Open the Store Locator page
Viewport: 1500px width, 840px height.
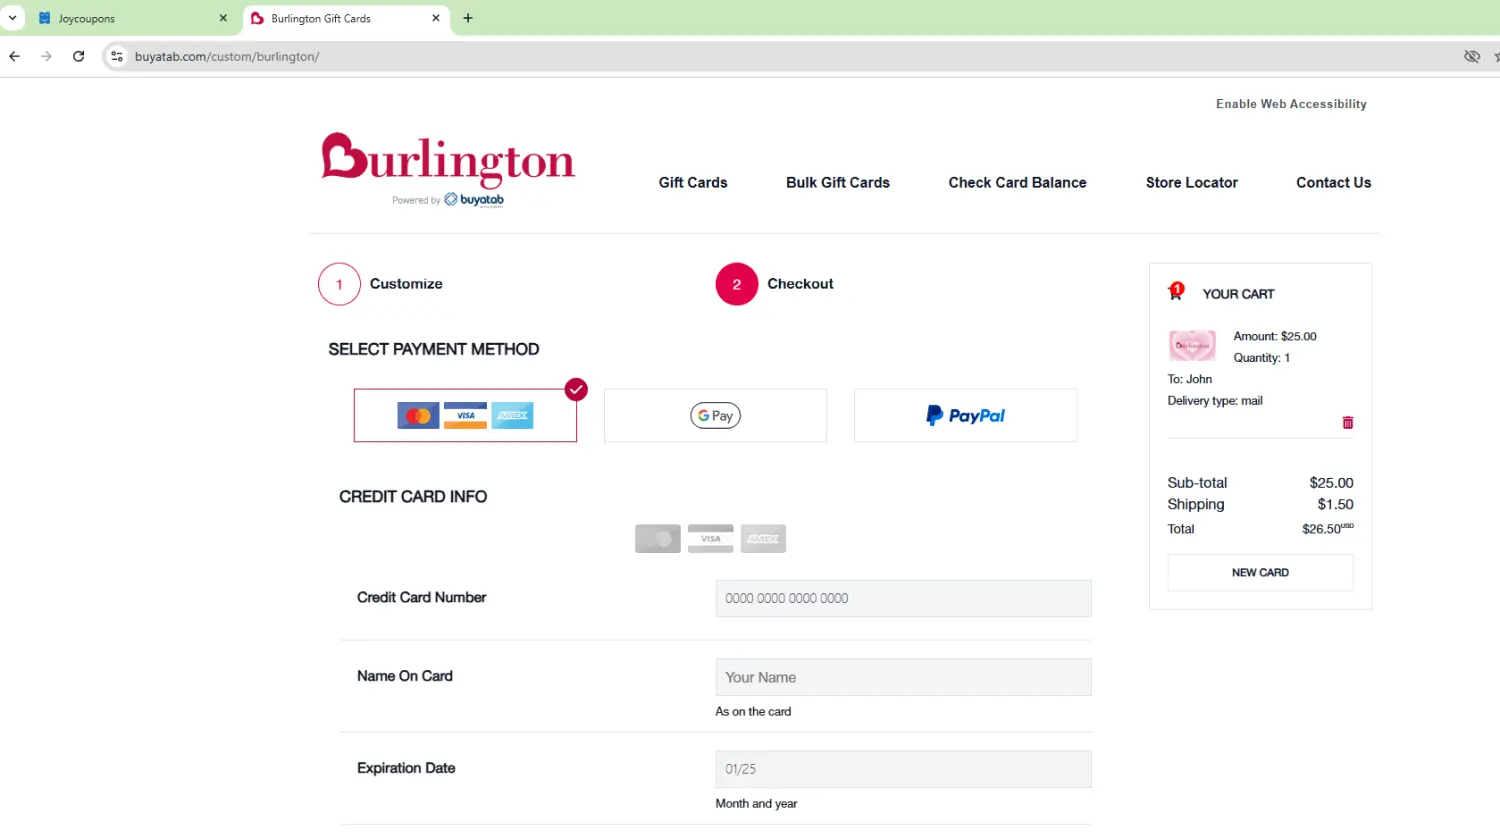pos(1192,183)
